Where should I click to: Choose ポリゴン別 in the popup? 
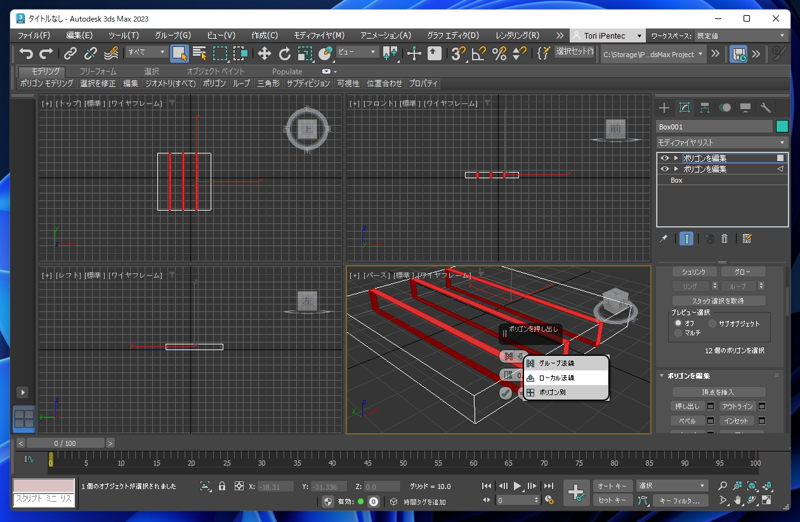pyautogui.click(x=566, y=392)
